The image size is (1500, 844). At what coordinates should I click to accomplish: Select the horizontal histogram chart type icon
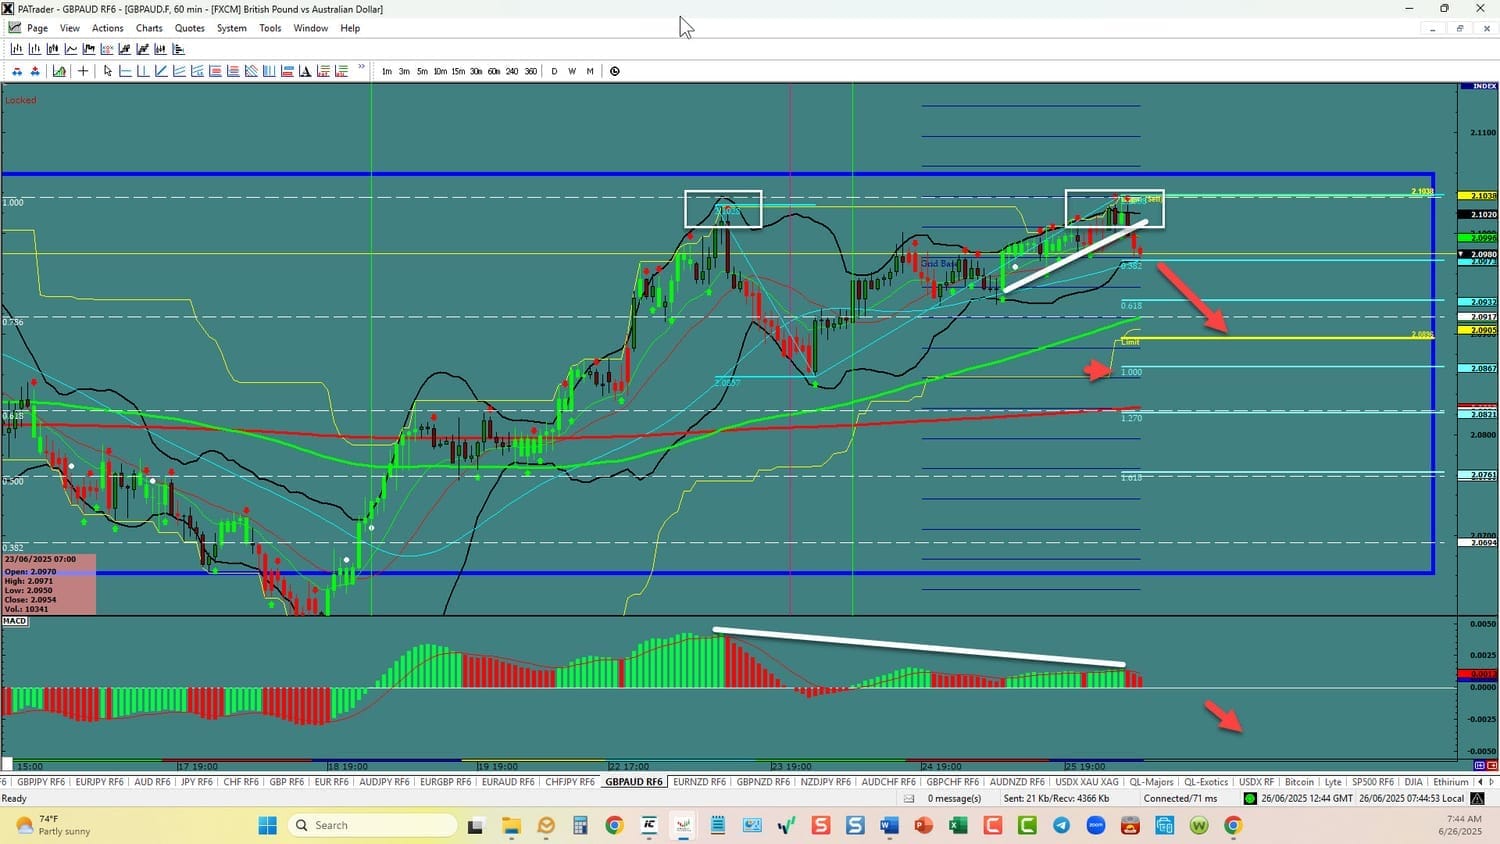point(179,49)
